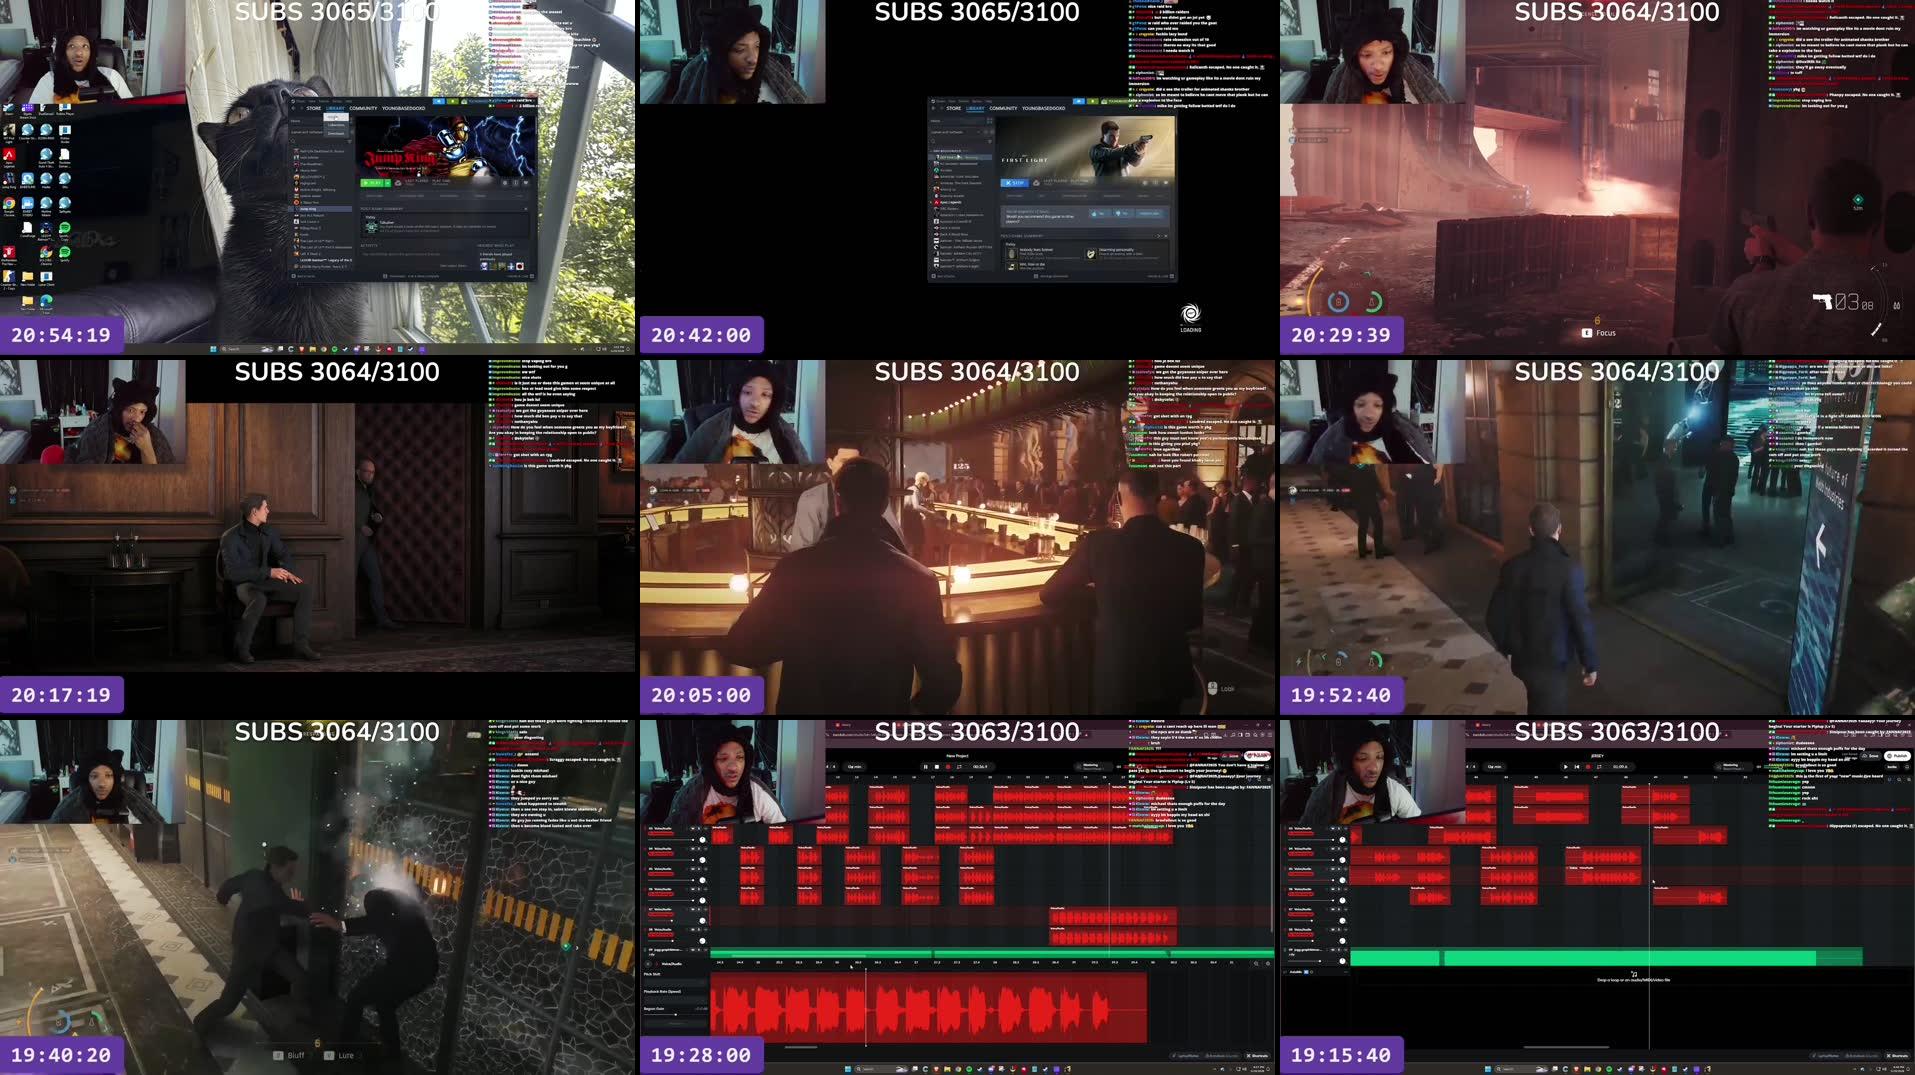
Task: Click thumbs-down No recommend button
Action: click(x=1124, y=213)
